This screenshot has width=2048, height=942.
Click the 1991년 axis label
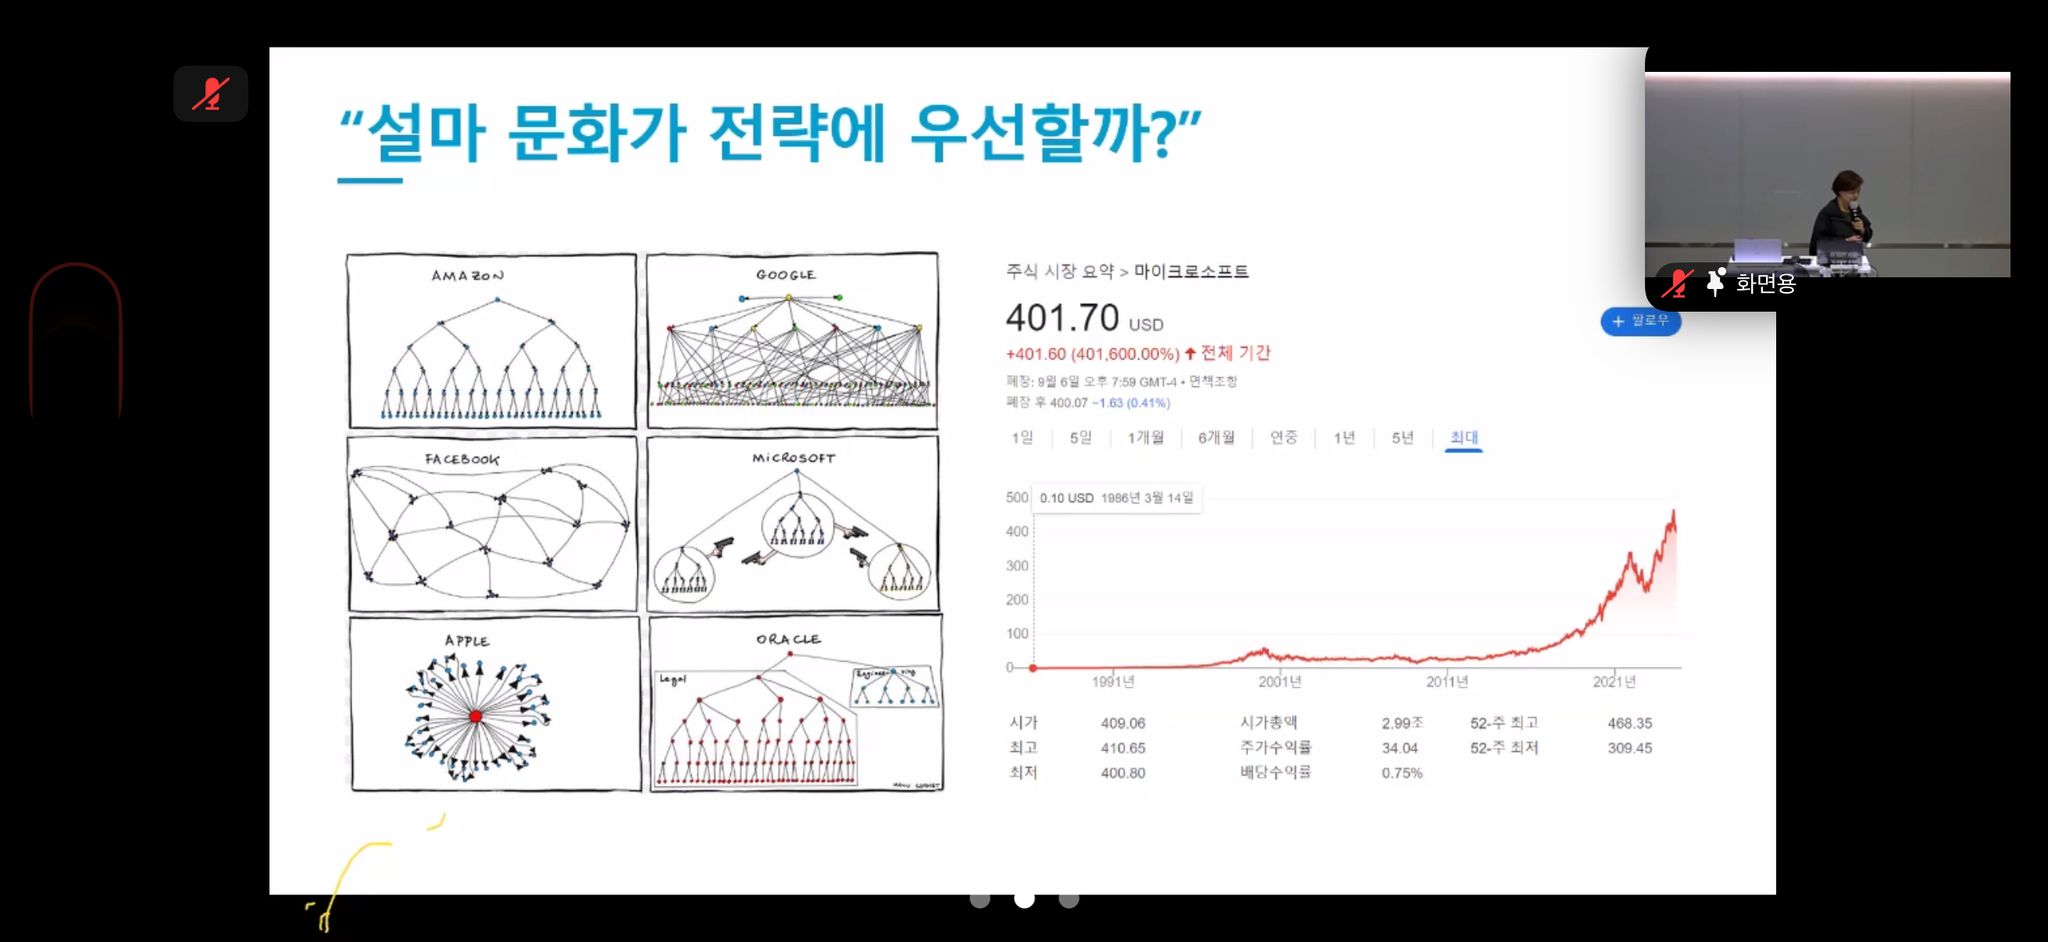pyautogui.click(x=1113, y=682)
